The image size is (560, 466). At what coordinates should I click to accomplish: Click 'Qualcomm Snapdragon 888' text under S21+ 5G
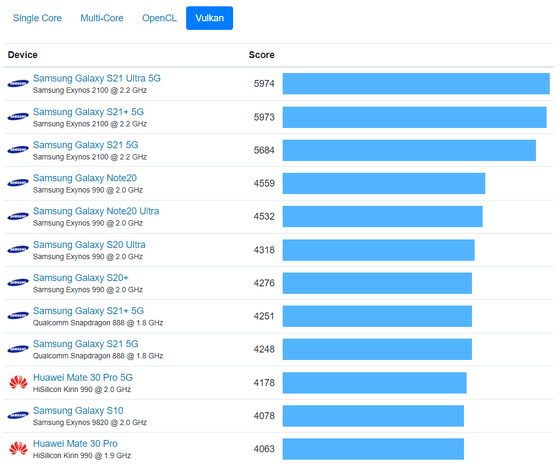79,323
